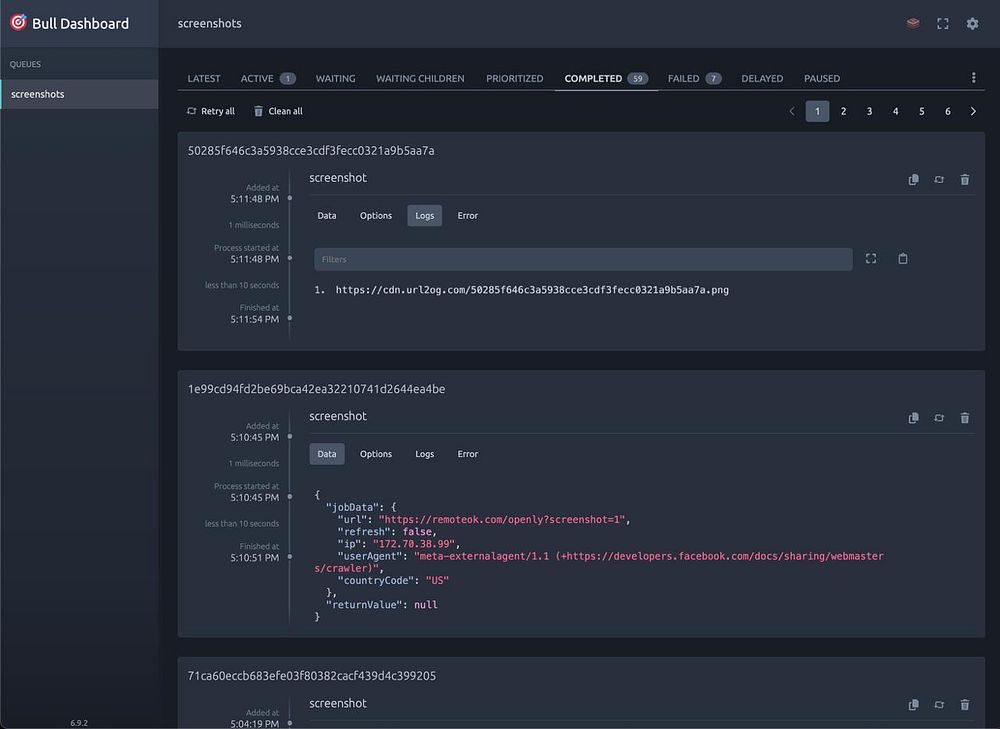
Task: Toggle fullscreen mode icon in header
Action: 942,23
